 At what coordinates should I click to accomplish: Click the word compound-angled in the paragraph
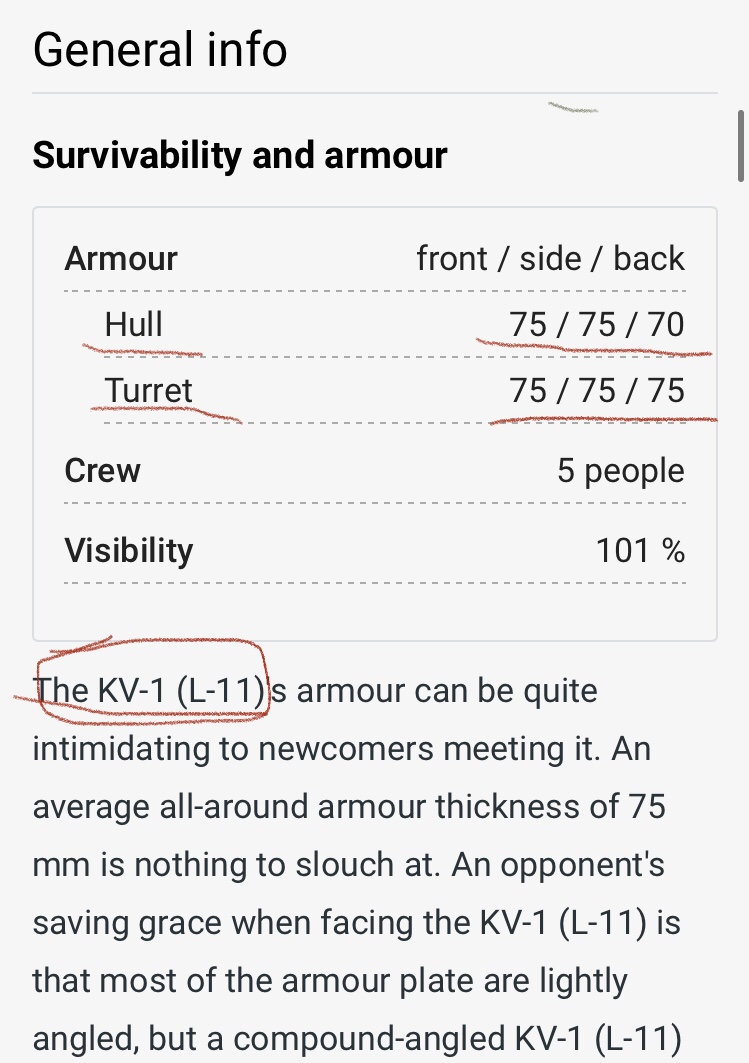coord(371,1039)
